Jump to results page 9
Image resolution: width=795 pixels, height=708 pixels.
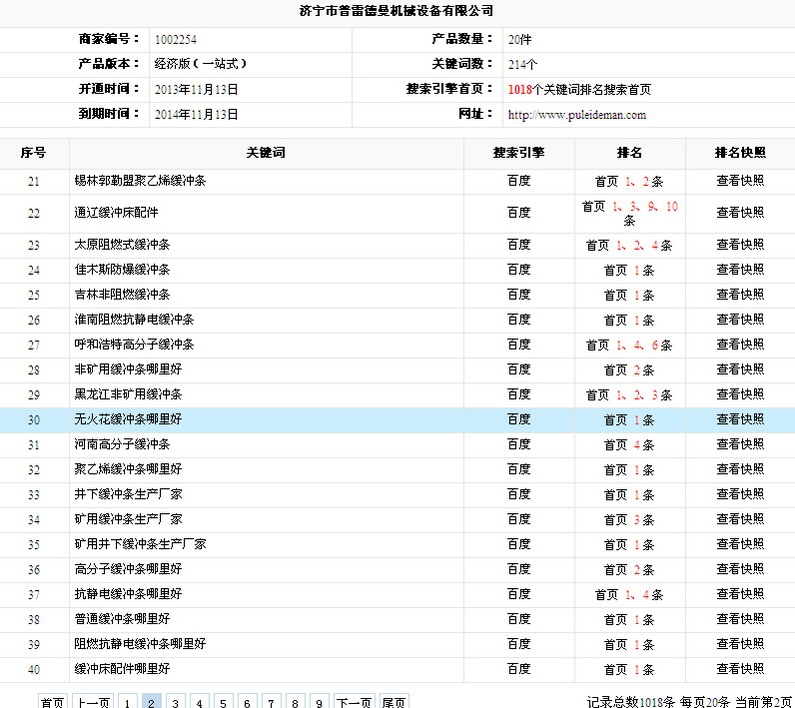point(319,702)
